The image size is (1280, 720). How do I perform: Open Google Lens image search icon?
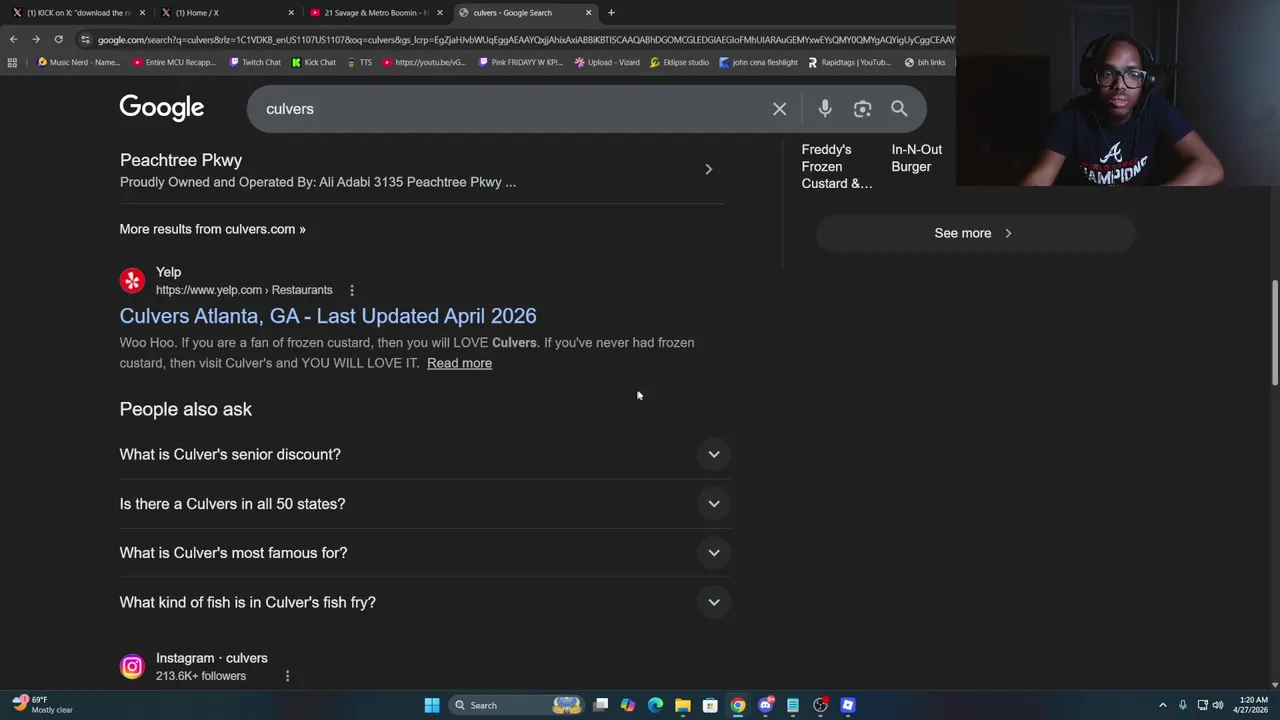point(862,109)
